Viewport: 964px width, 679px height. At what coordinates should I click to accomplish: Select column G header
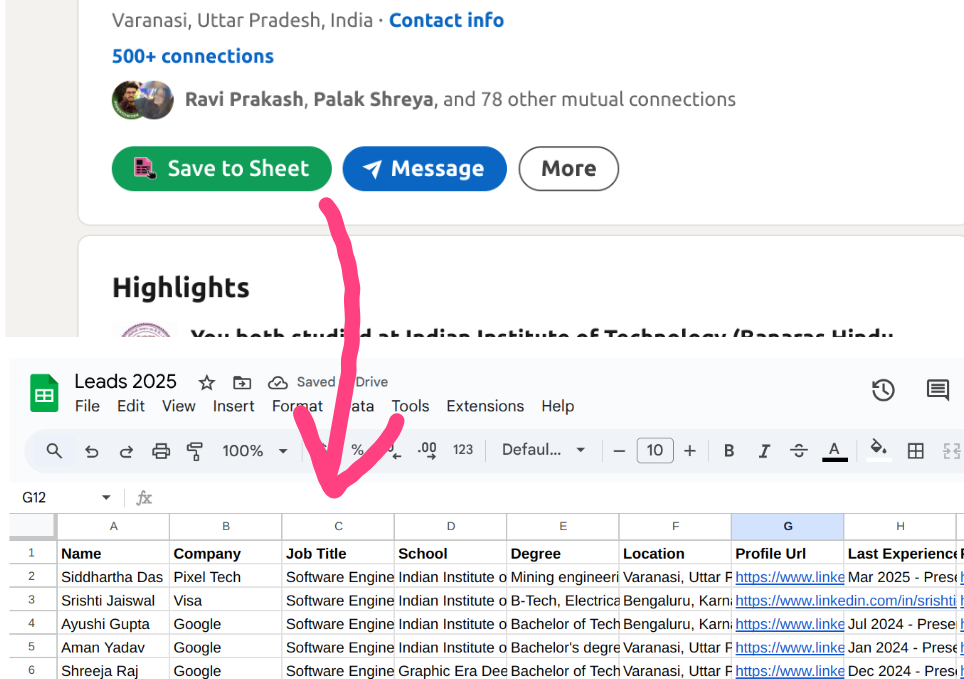tap(787, 525)
